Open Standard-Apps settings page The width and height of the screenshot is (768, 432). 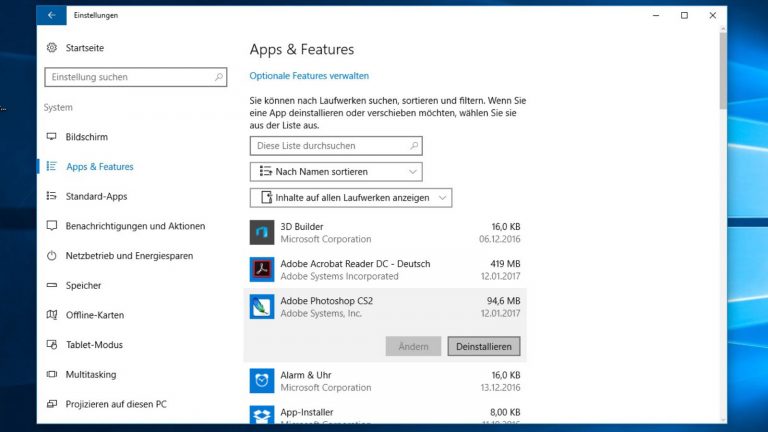(96, 196)
